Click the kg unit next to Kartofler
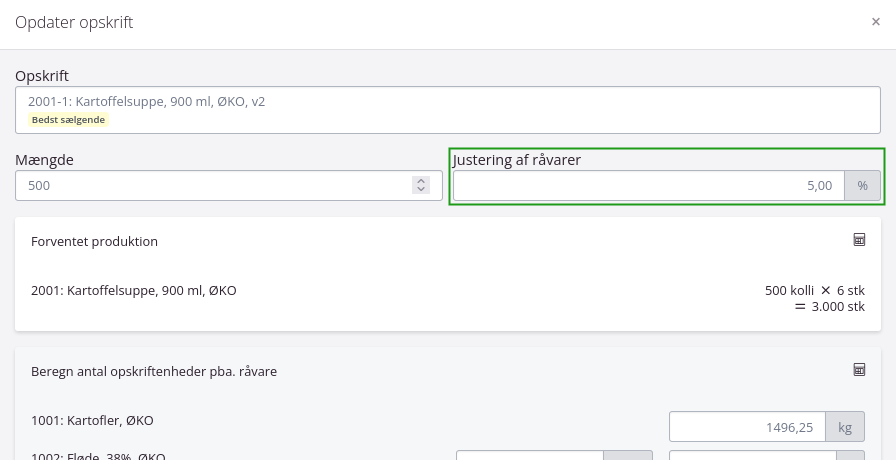This screenshot has width=896, height=460. click(x=844, y=428)
